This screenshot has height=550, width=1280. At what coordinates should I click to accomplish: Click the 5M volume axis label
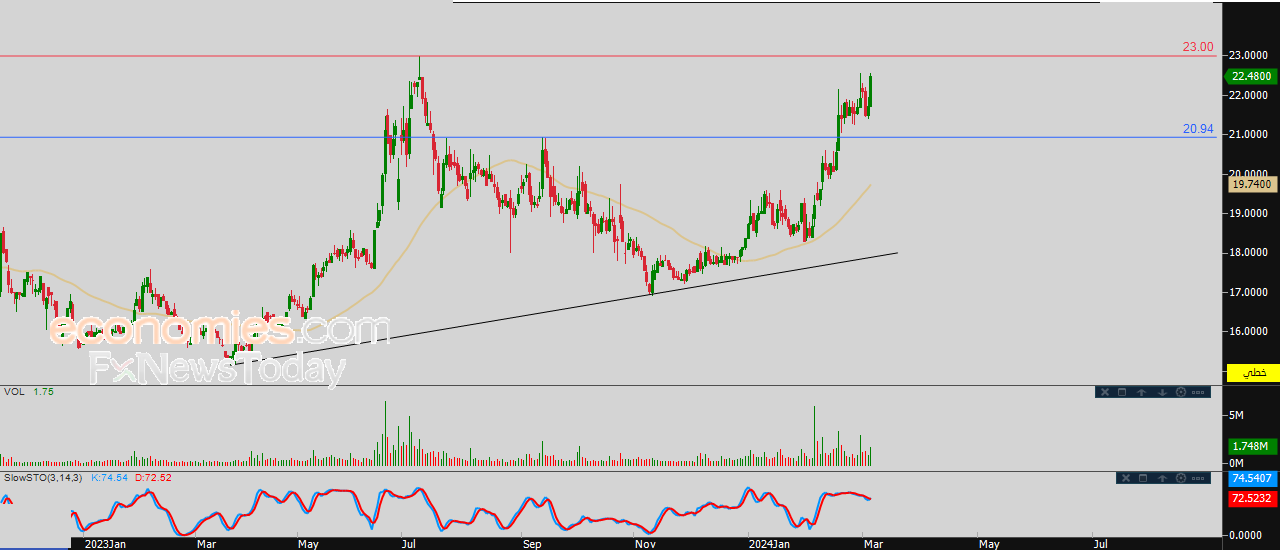[x=1236, y=414]
